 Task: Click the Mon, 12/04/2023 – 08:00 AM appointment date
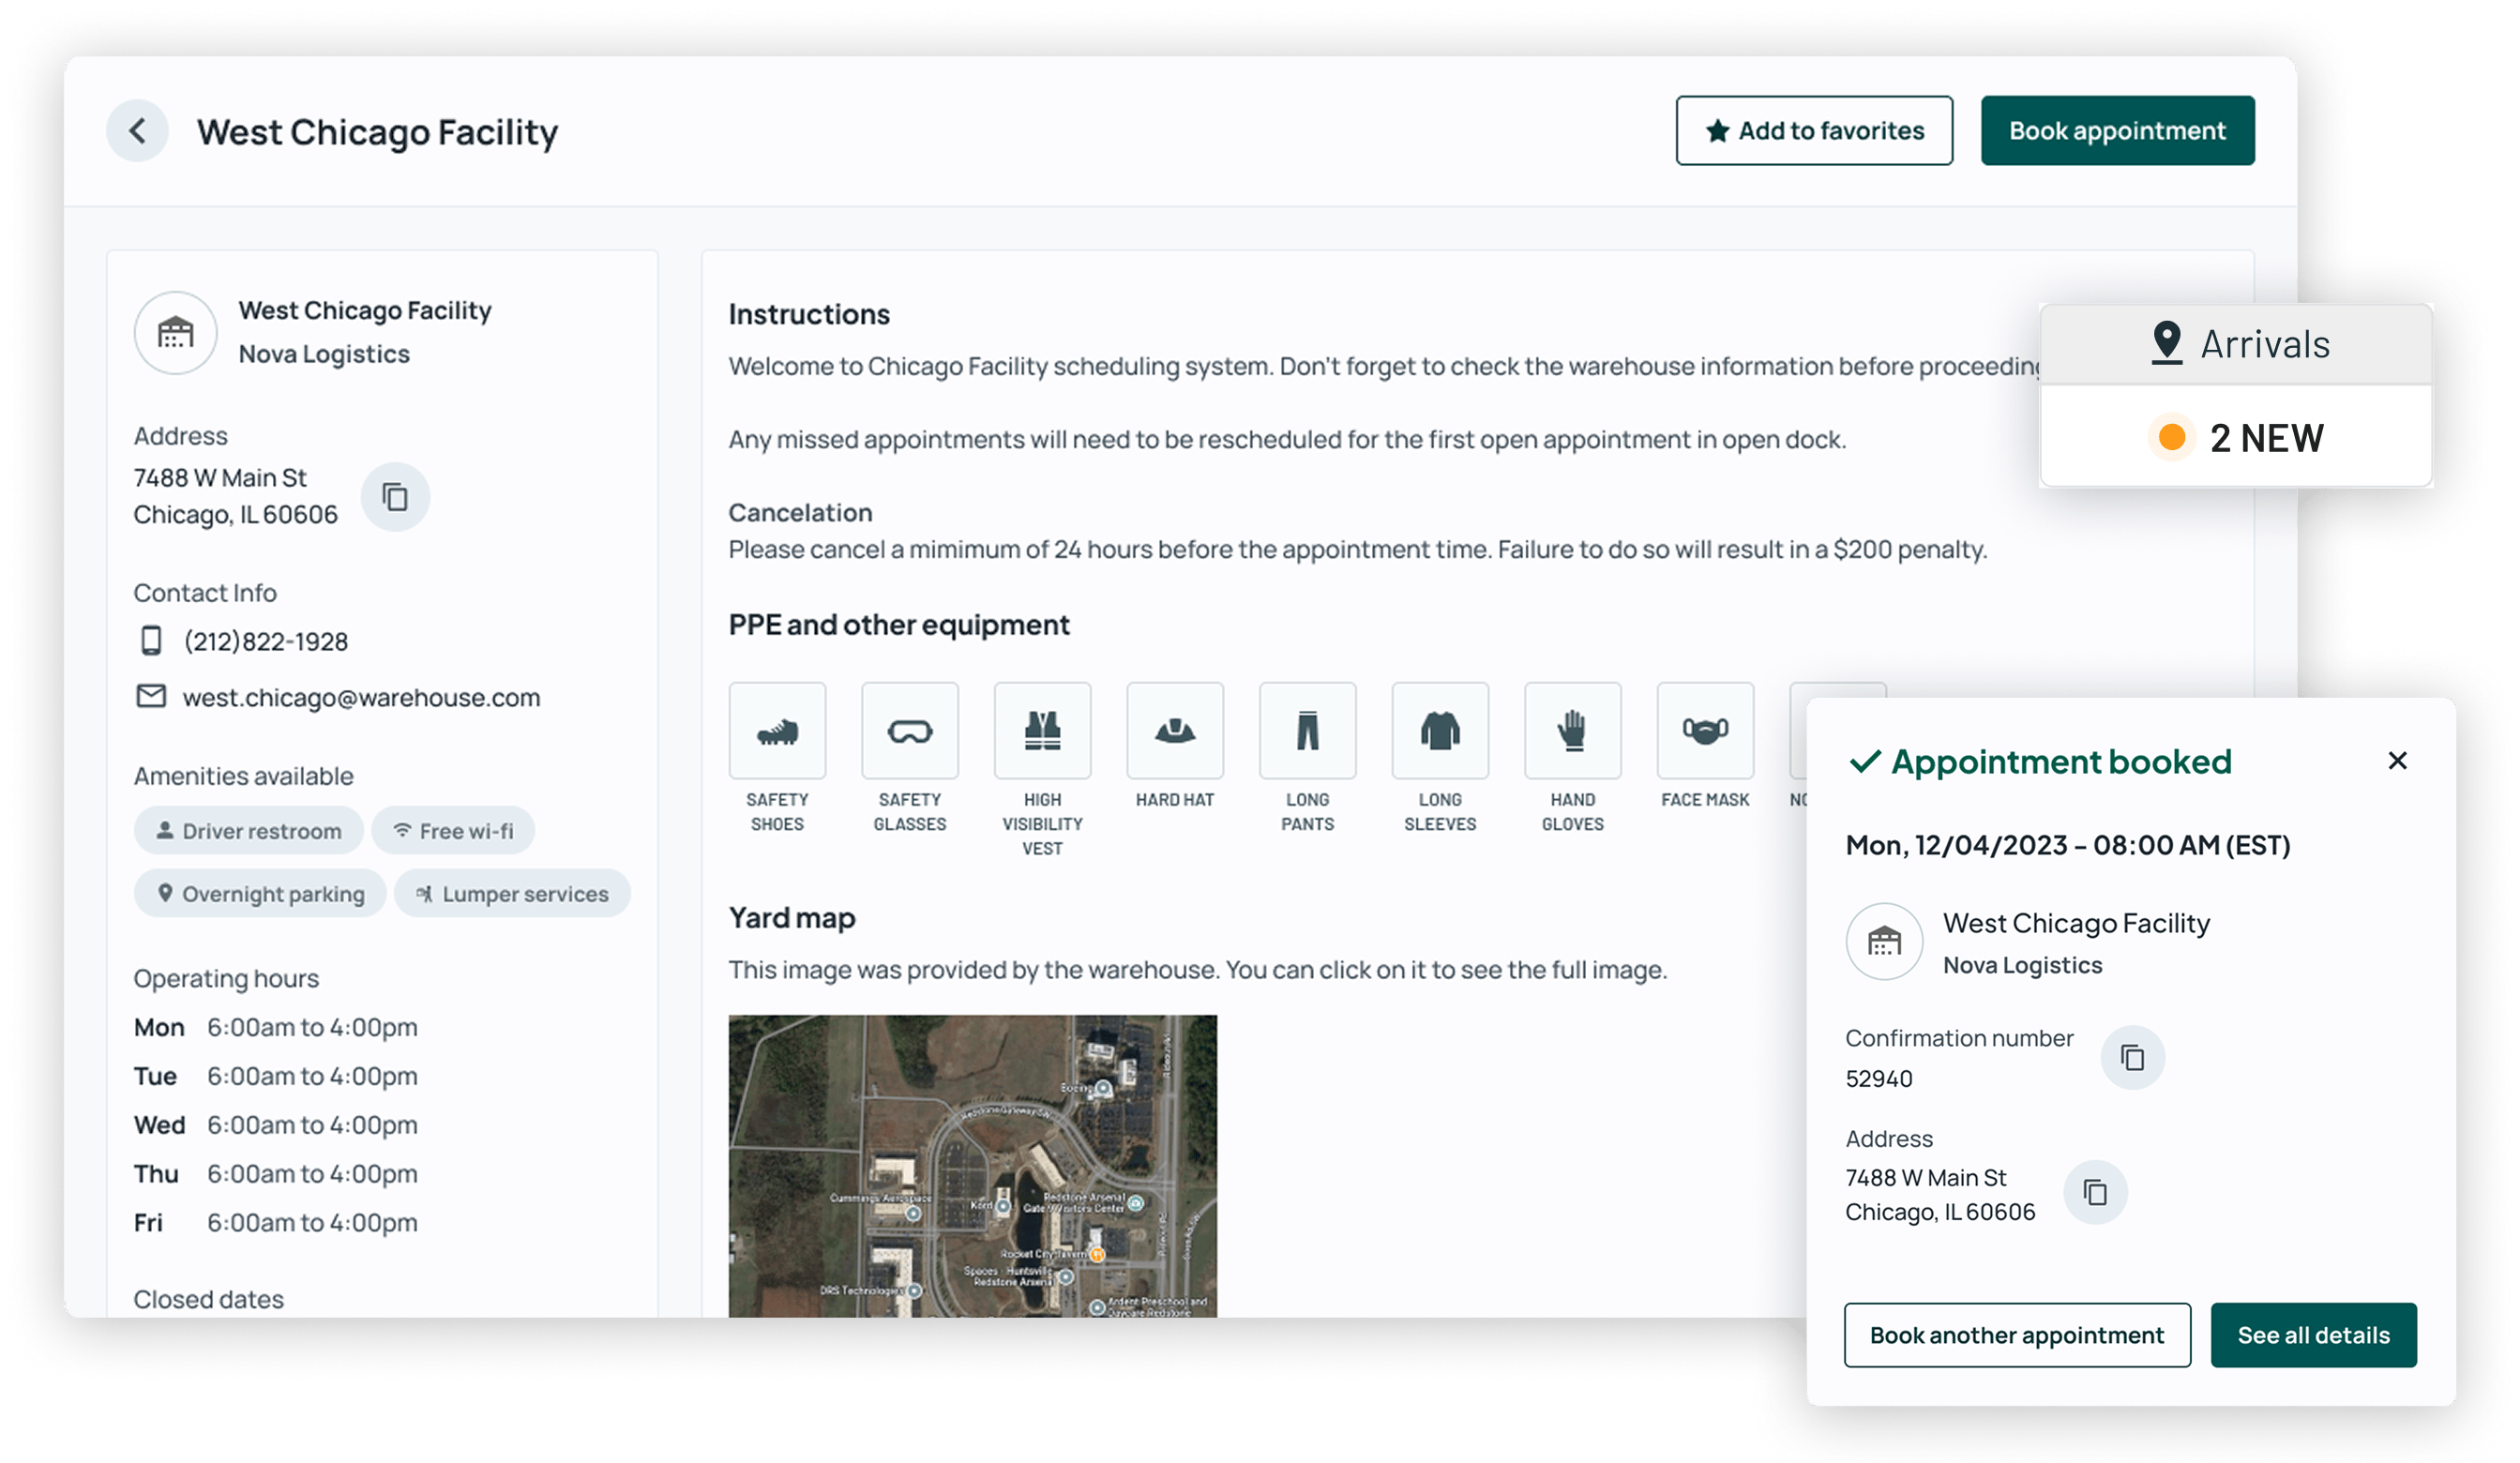2067,845
